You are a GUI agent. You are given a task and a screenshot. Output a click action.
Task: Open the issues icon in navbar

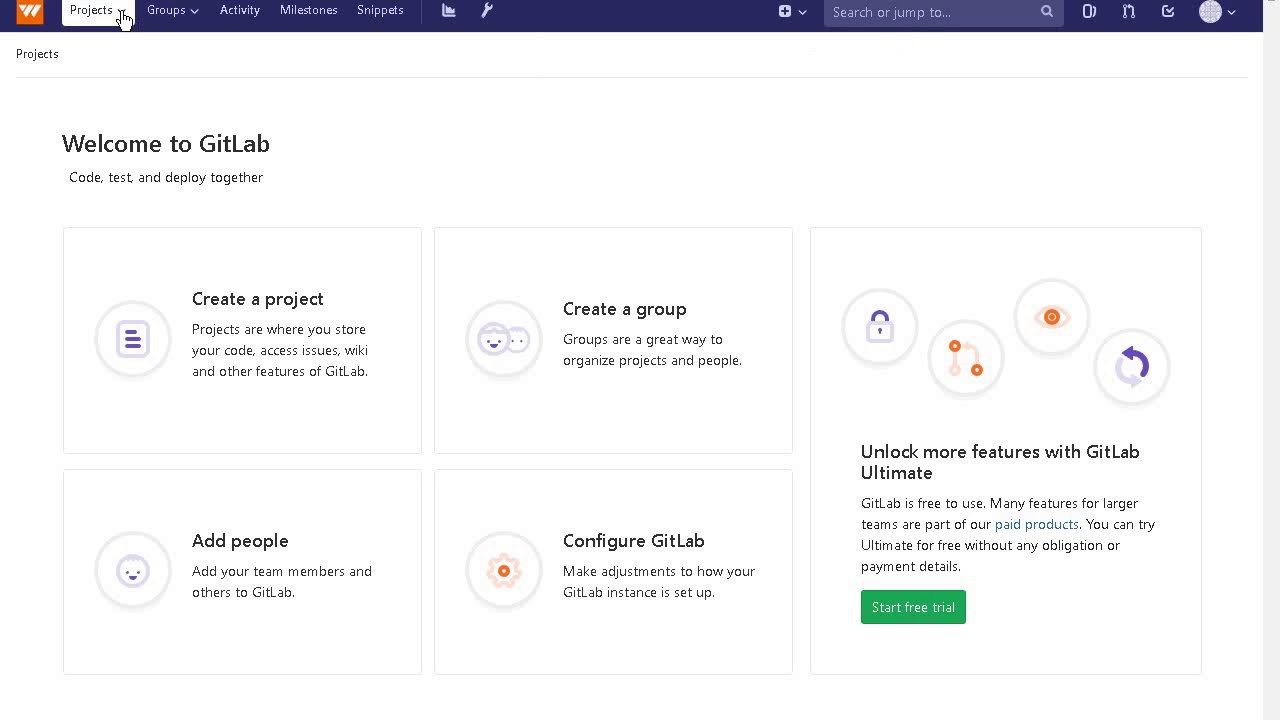1089,12
